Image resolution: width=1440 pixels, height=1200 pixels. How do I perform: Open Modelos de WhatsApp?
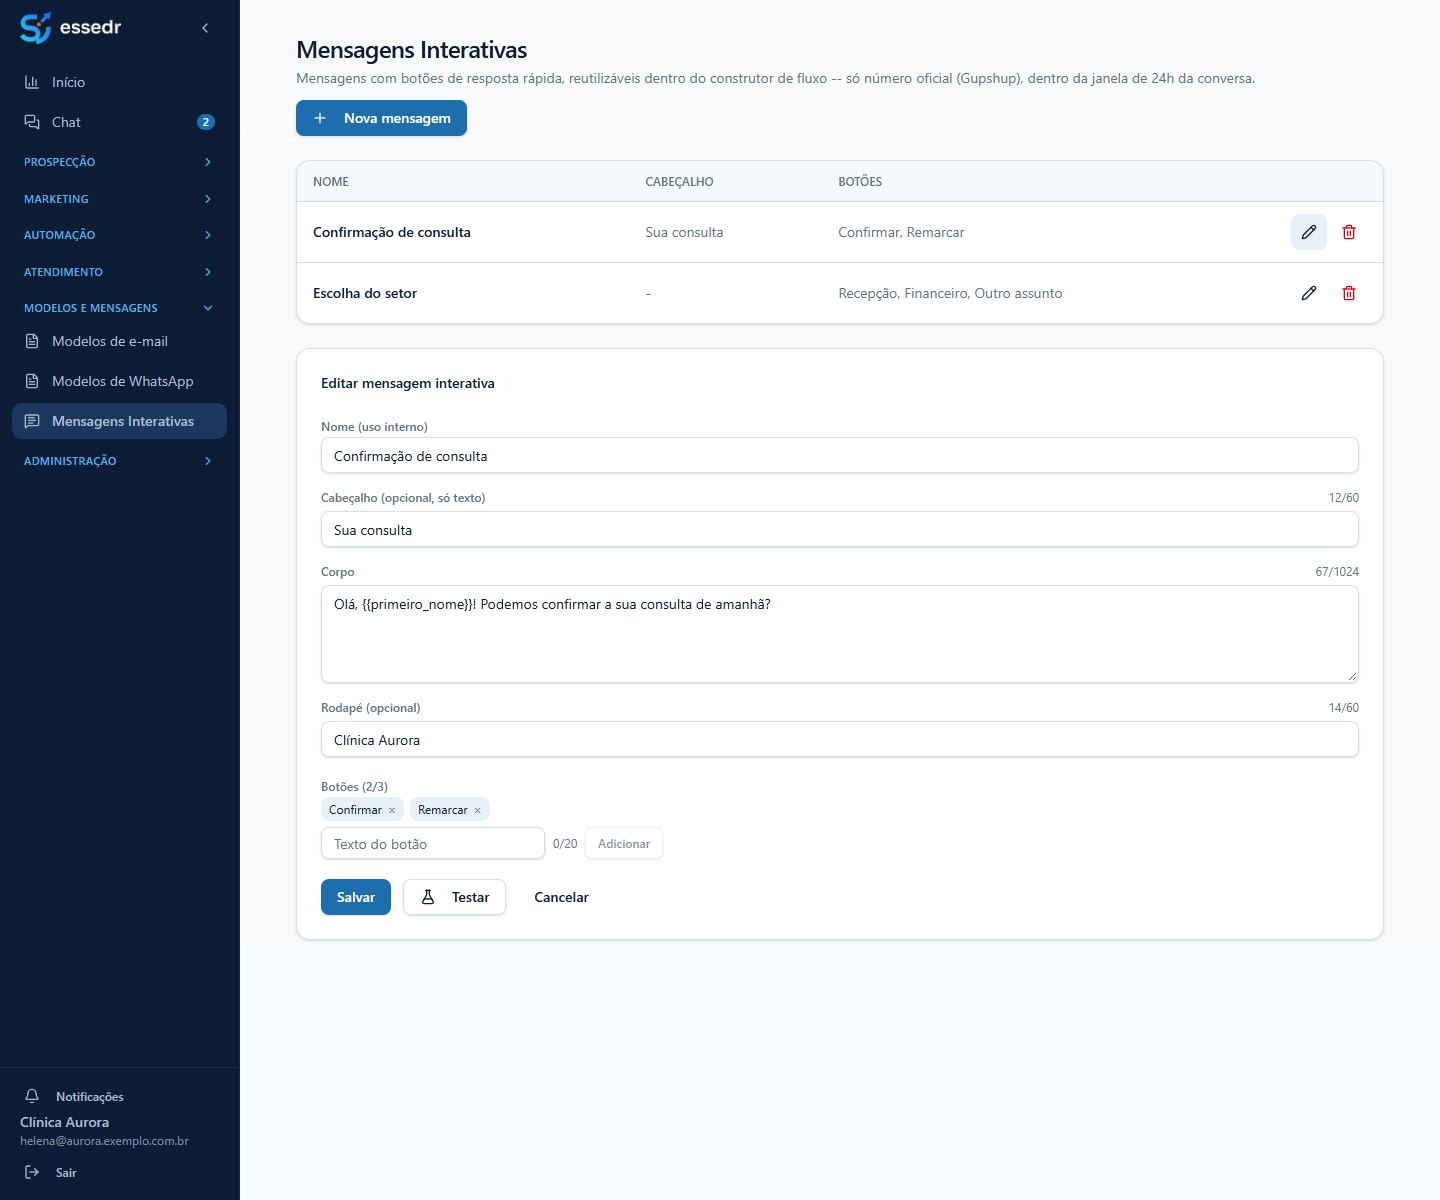pyautogui.click(x=120, y=381)
